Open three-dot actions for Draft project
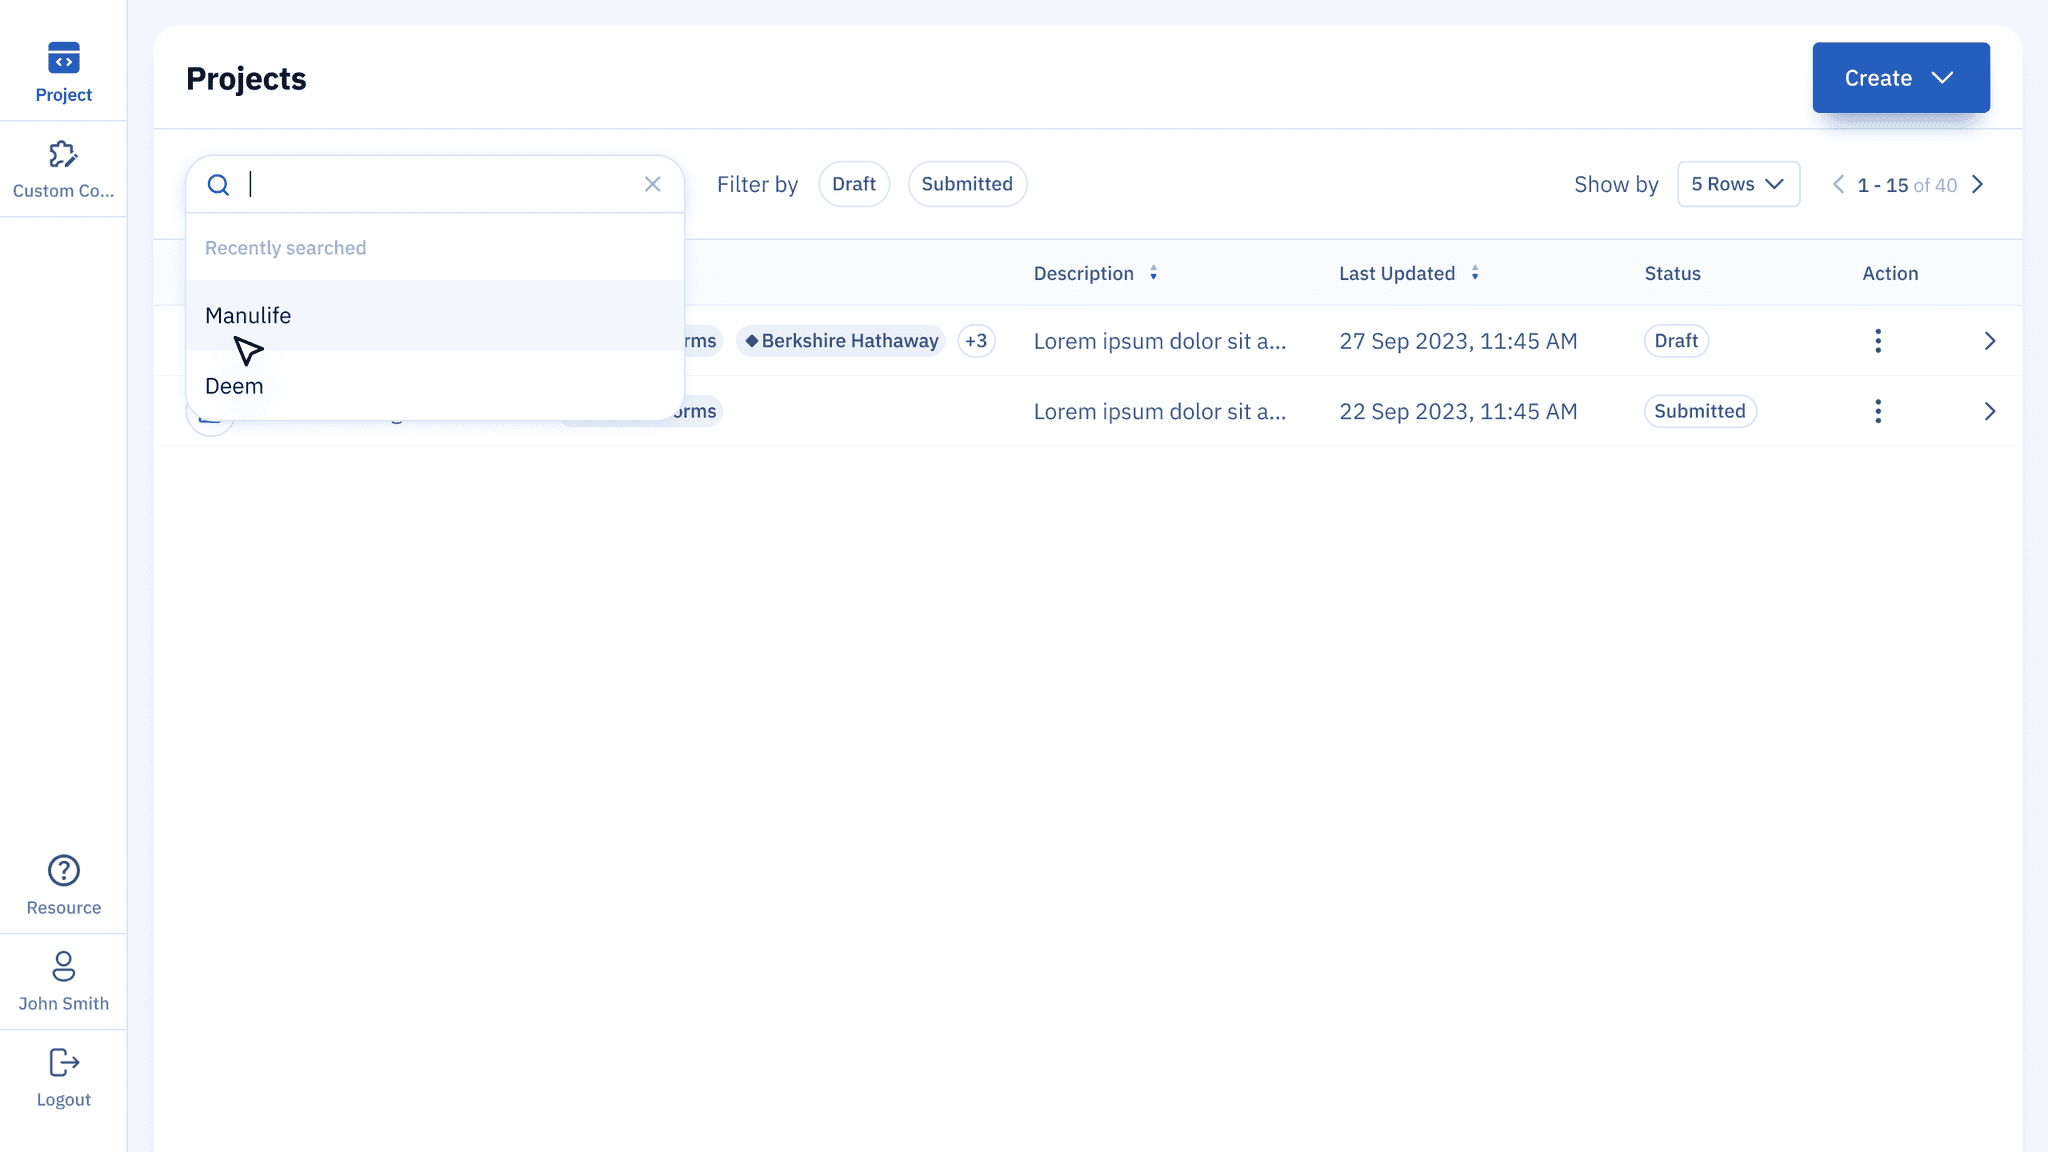Viewport: 2048px width, 1152px height. (1878, 341)
